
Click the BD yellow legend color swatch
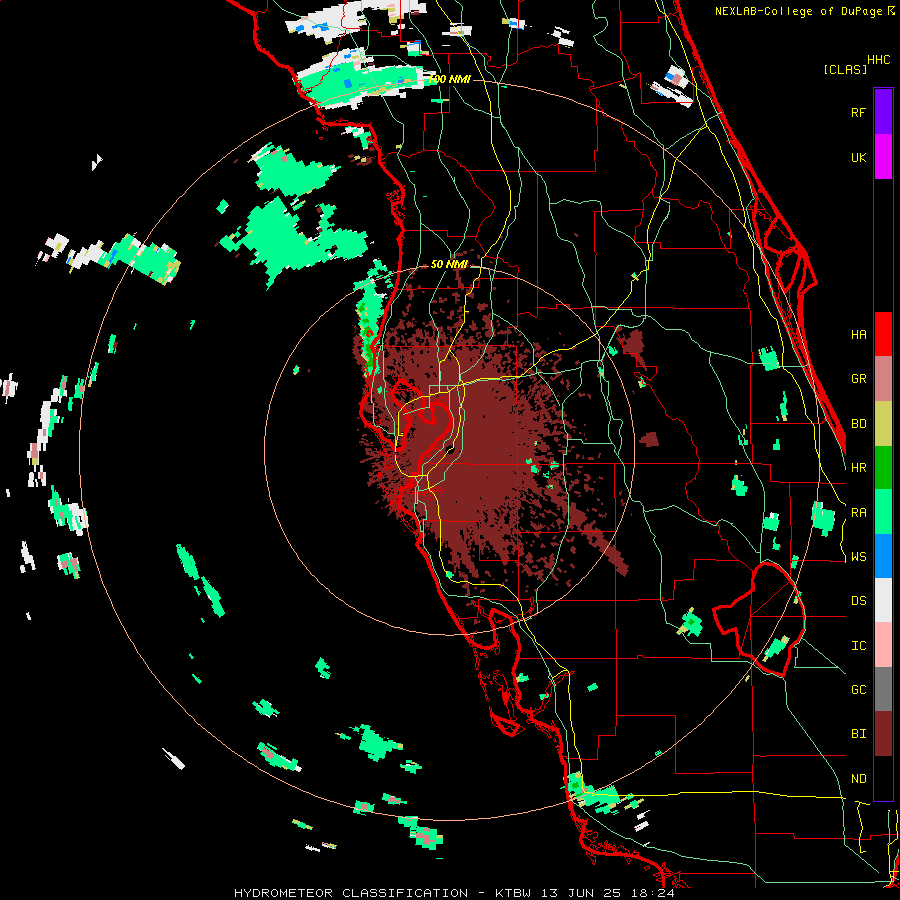click(883, 423)
